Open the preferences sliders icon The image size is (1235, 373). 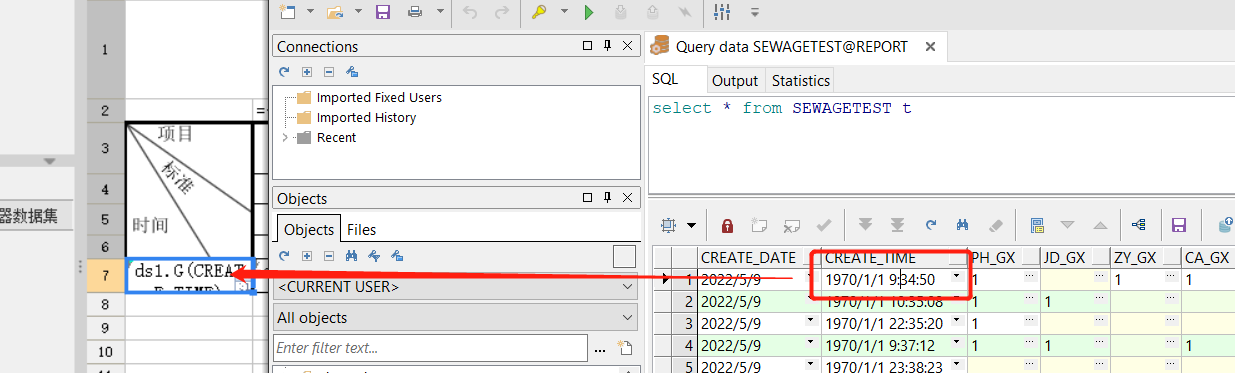click(722, 12)
